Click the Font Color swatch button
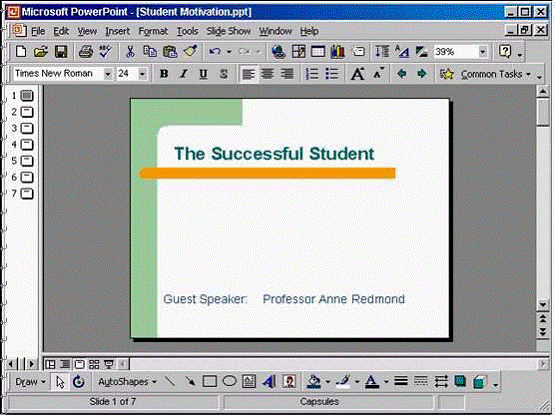The width and height of the screenshot is (555, 415). [372, 381]
